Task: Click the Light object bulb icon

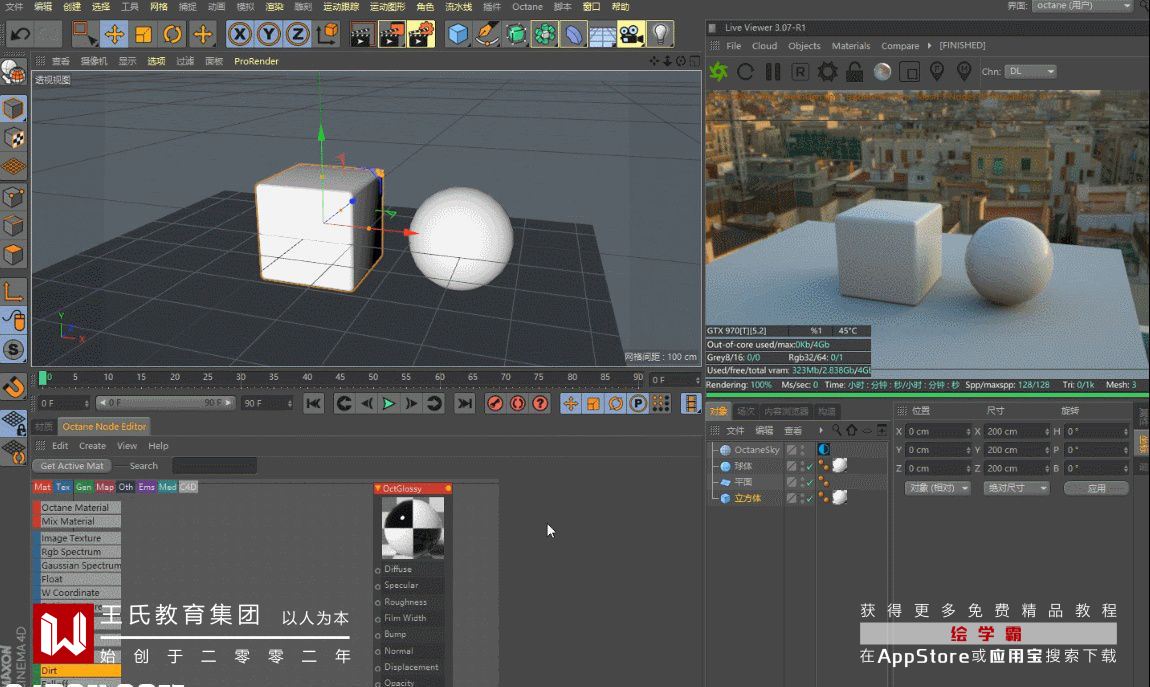Action: 660,35
